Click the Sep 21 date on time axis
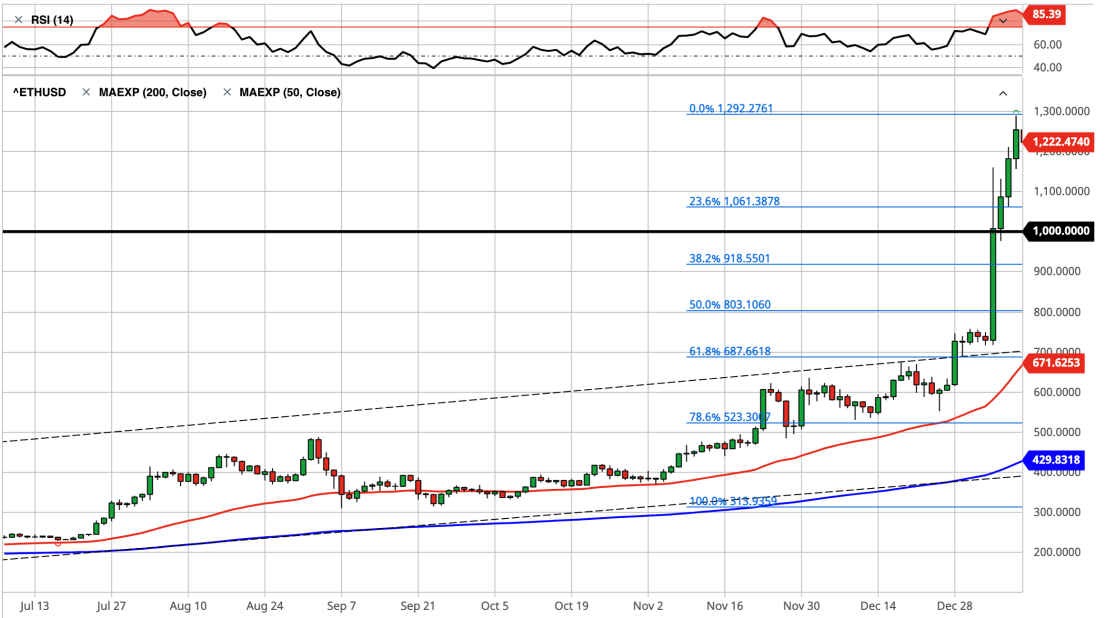1106x618 pixels. [x=418, y=606]
